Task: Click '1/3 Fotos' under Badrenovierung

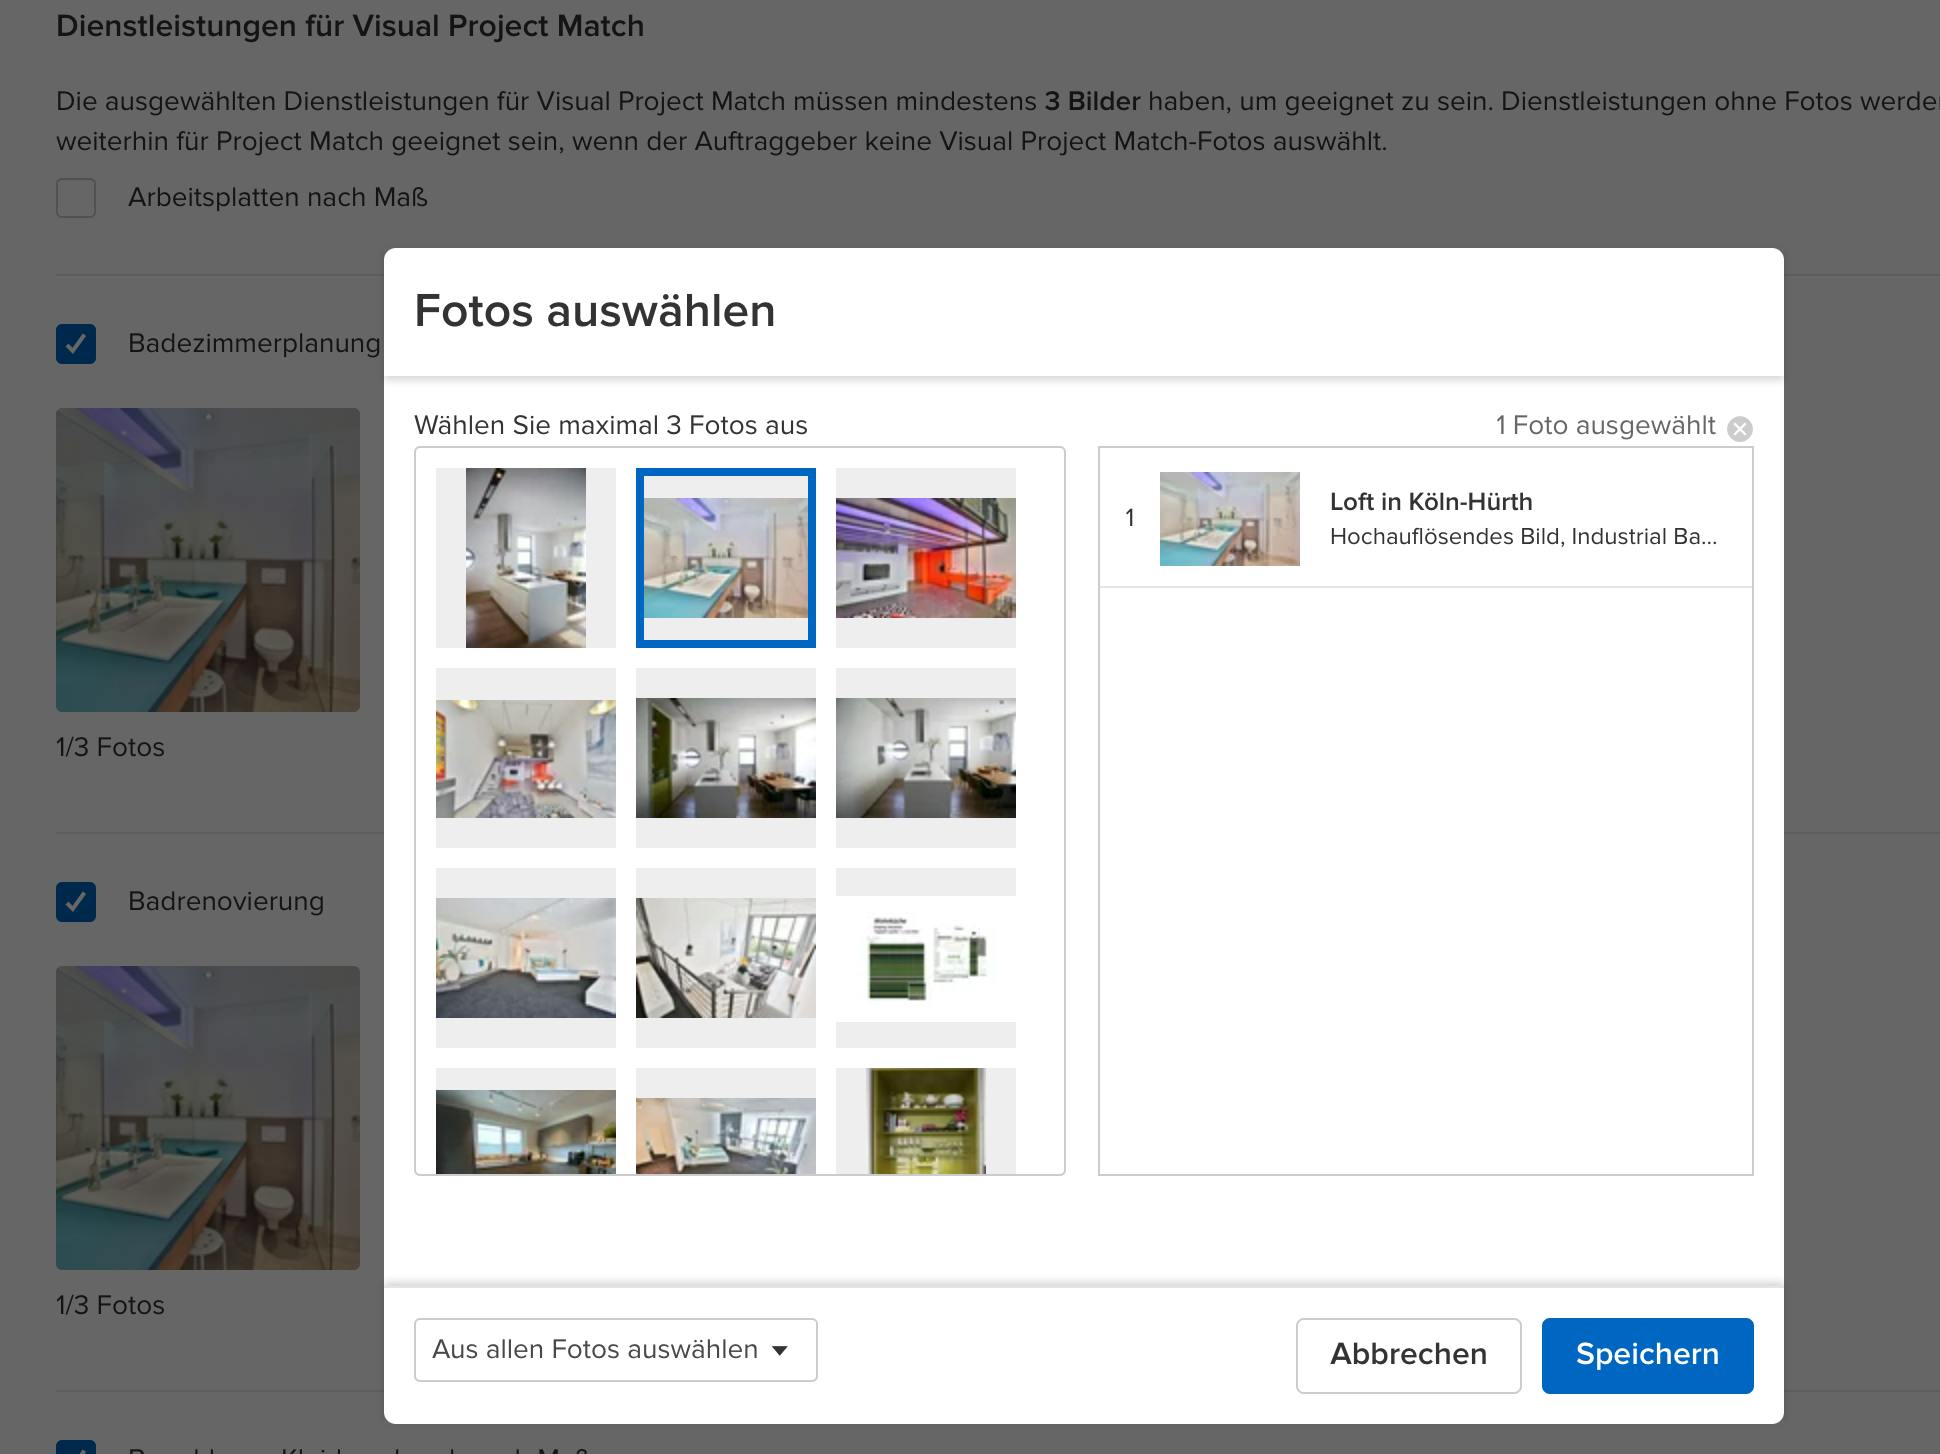Action: coord(111,1305)
